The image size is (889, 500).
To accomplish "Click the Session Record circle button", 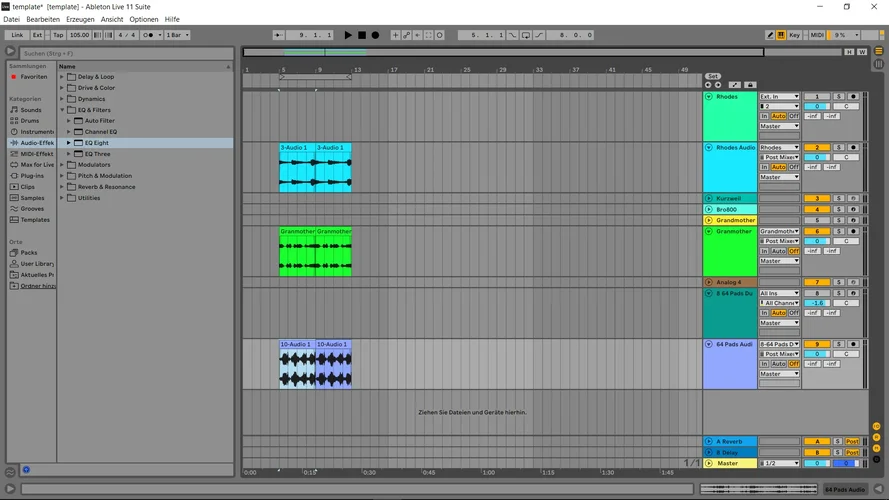I will click(439, 35).
